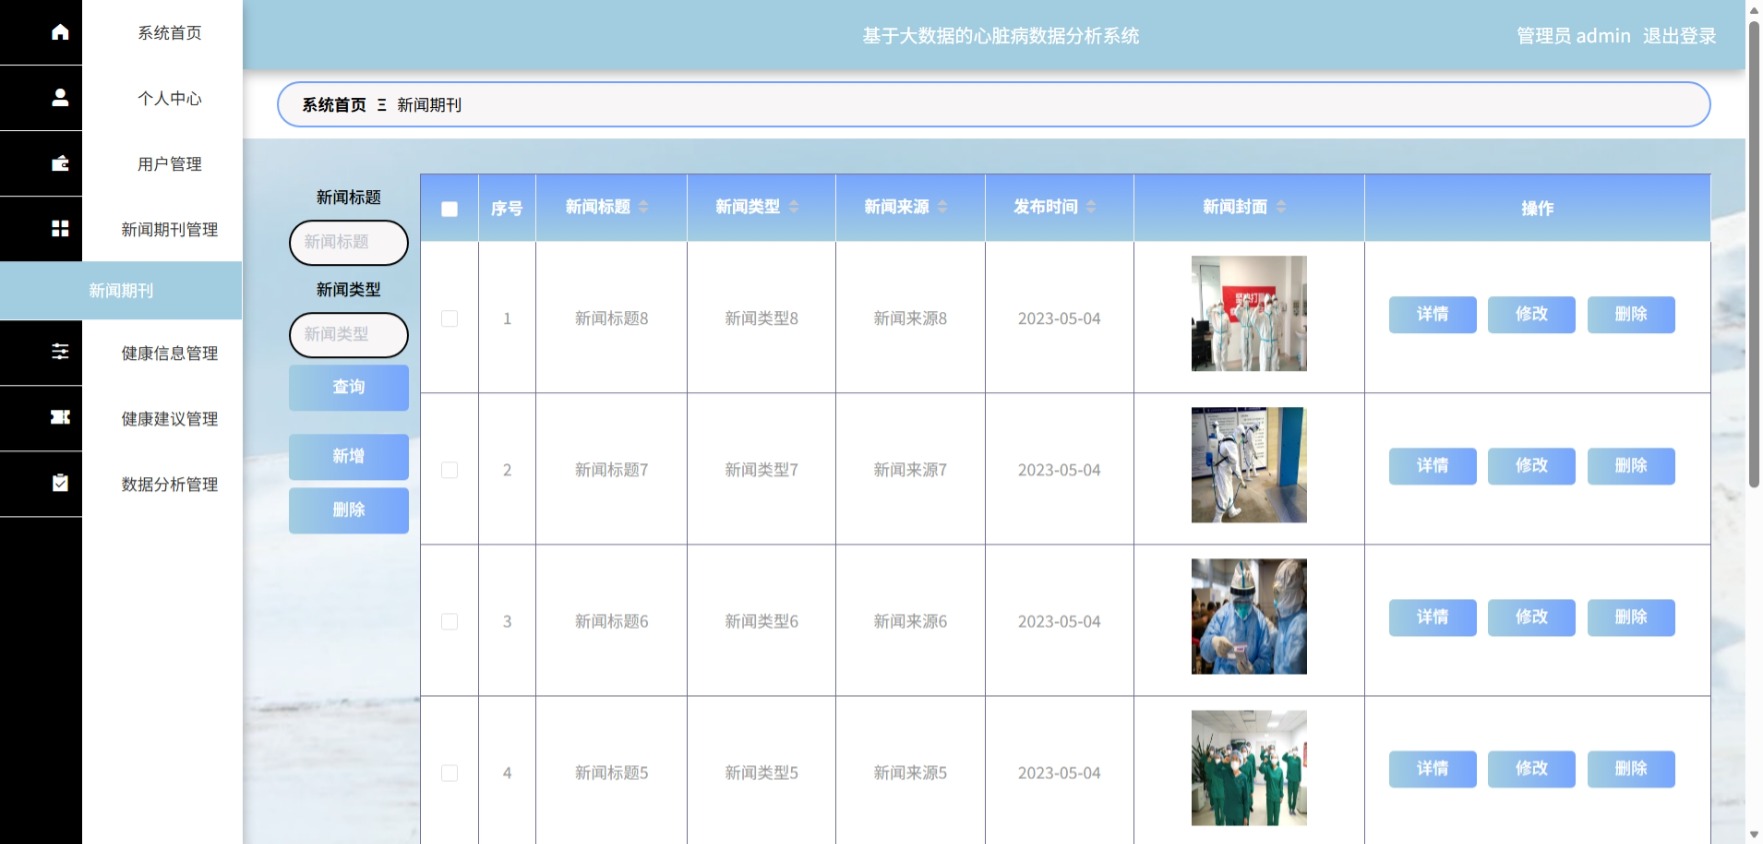Click the 查询 search button
The width and height of the screenshot is (1763, 844).
349,387
